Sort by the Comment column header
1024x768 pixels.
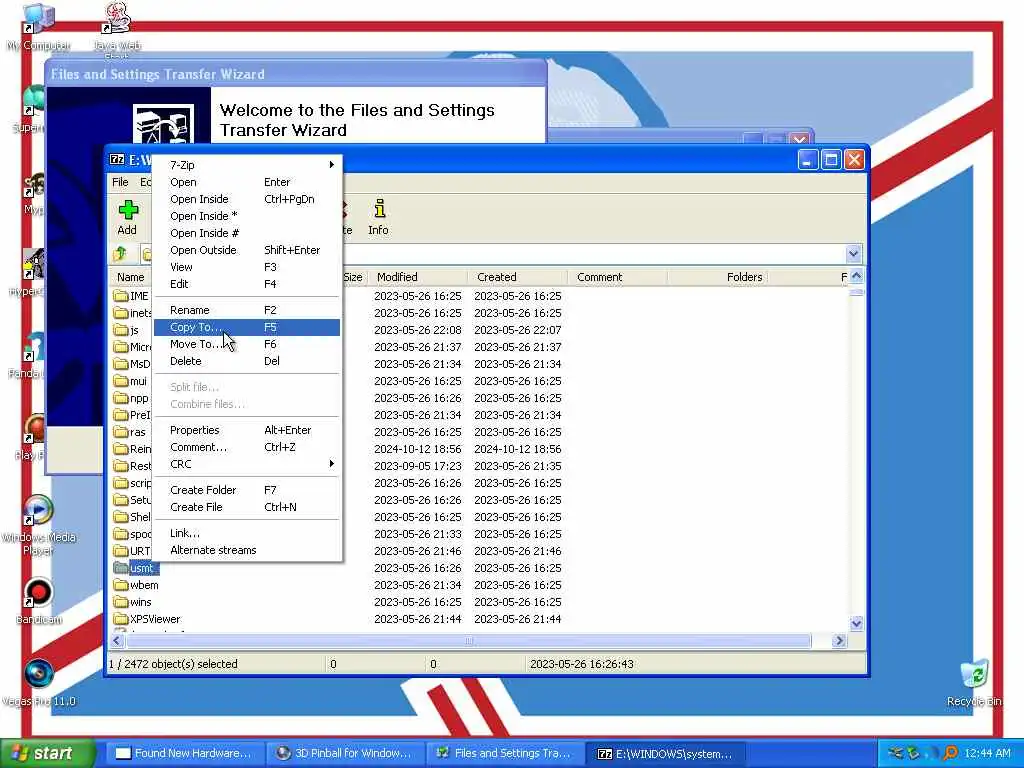[x=617, y=277]
